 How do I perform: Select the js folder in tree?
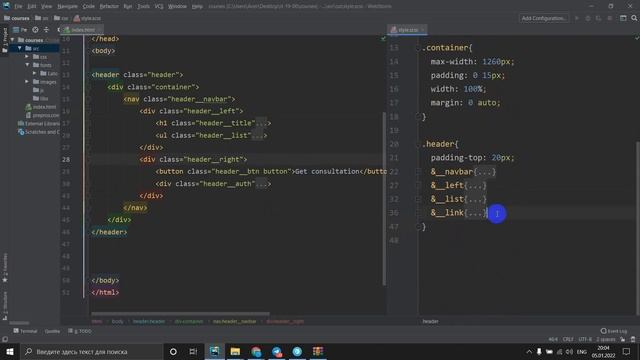coord(38,90)
